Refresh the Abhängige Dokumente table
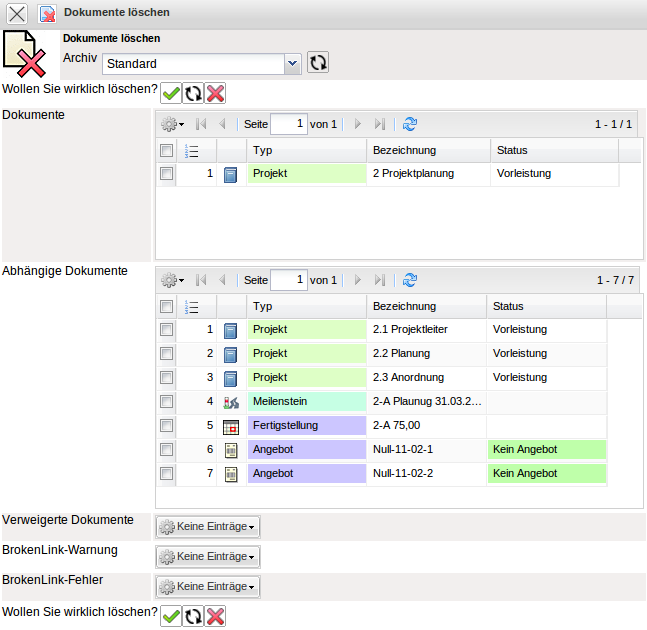Image resolution: width=647 pixels, height=630 pixels. click(409, 280)
